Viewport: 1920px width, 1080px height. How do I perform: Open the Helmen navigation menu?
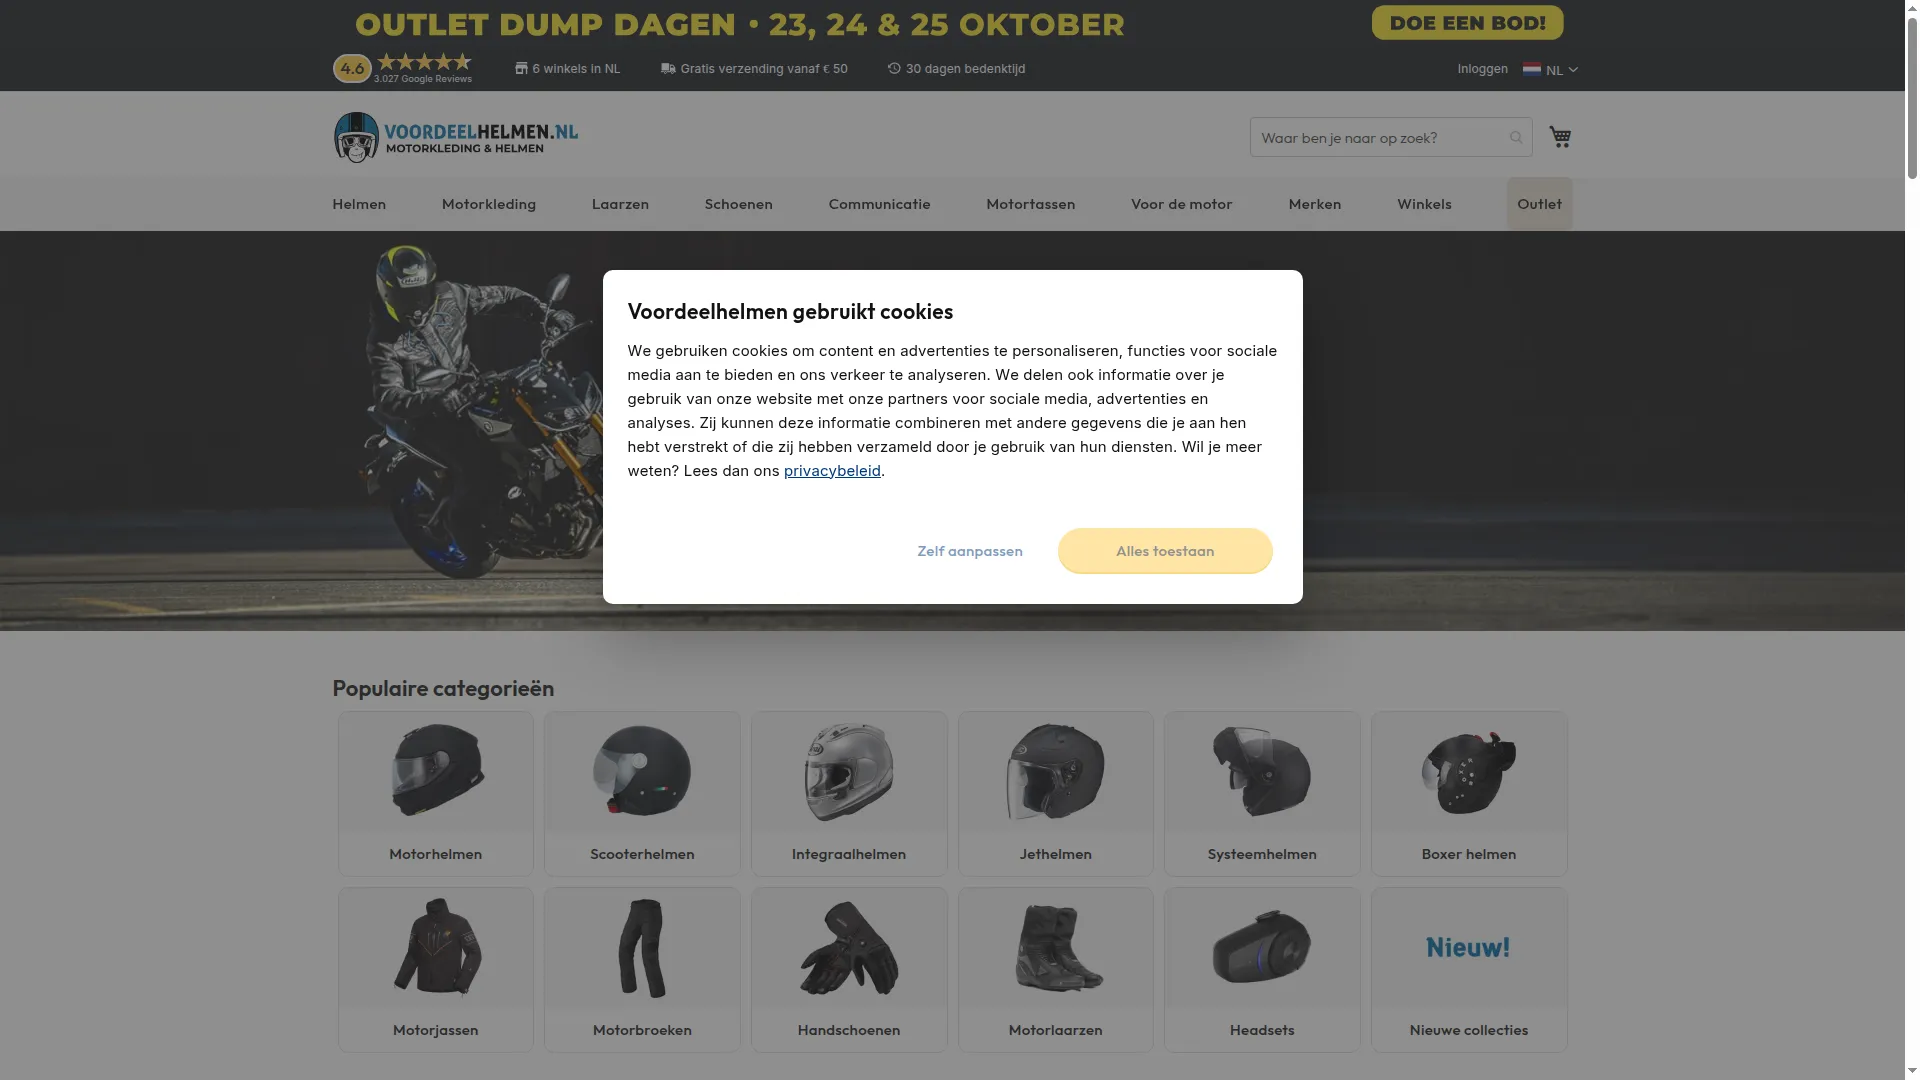point(359,204)
